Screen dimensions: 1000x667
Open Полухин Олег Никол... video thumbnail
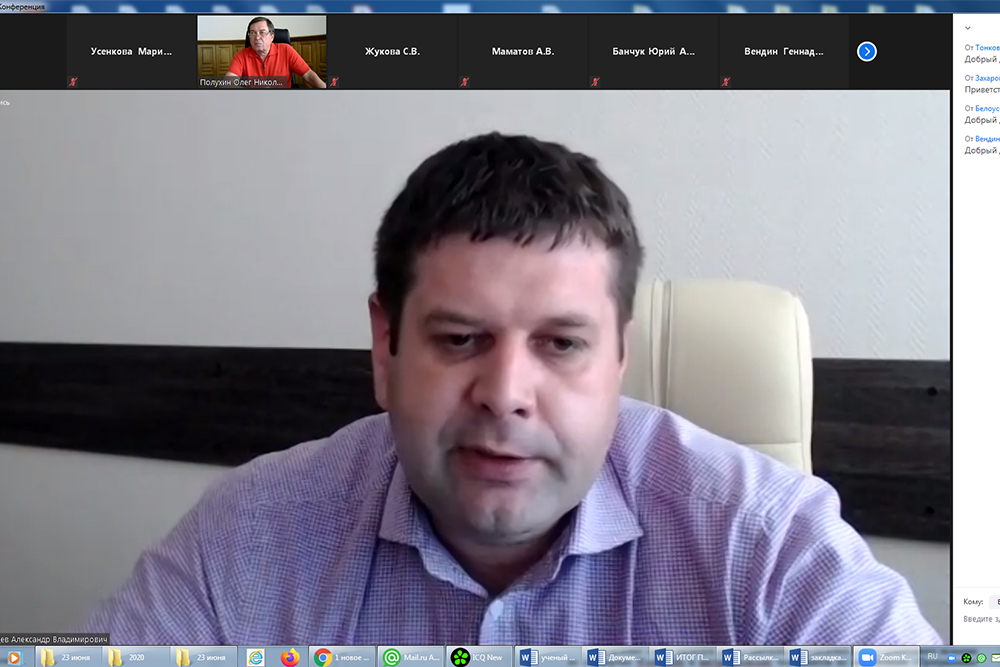tap(261, 51)
